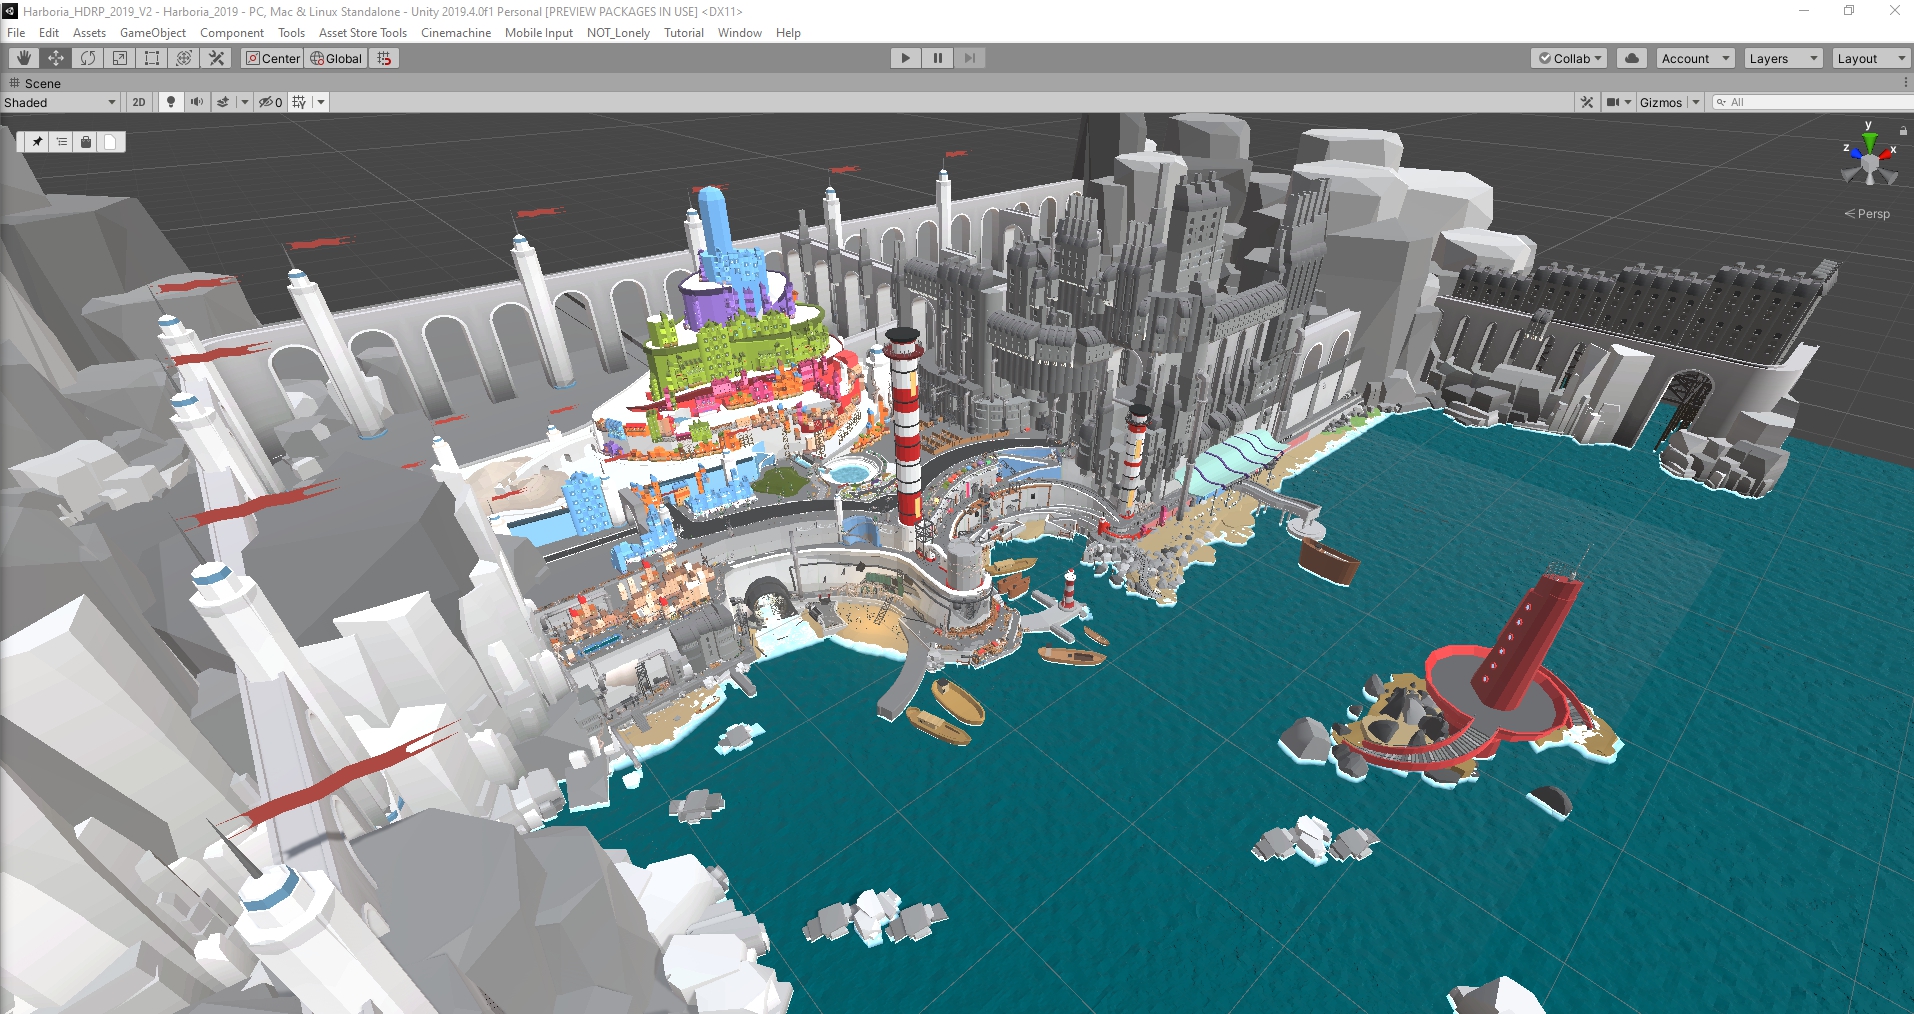Open the Custom Editor Tools icon

pos(216,58)
